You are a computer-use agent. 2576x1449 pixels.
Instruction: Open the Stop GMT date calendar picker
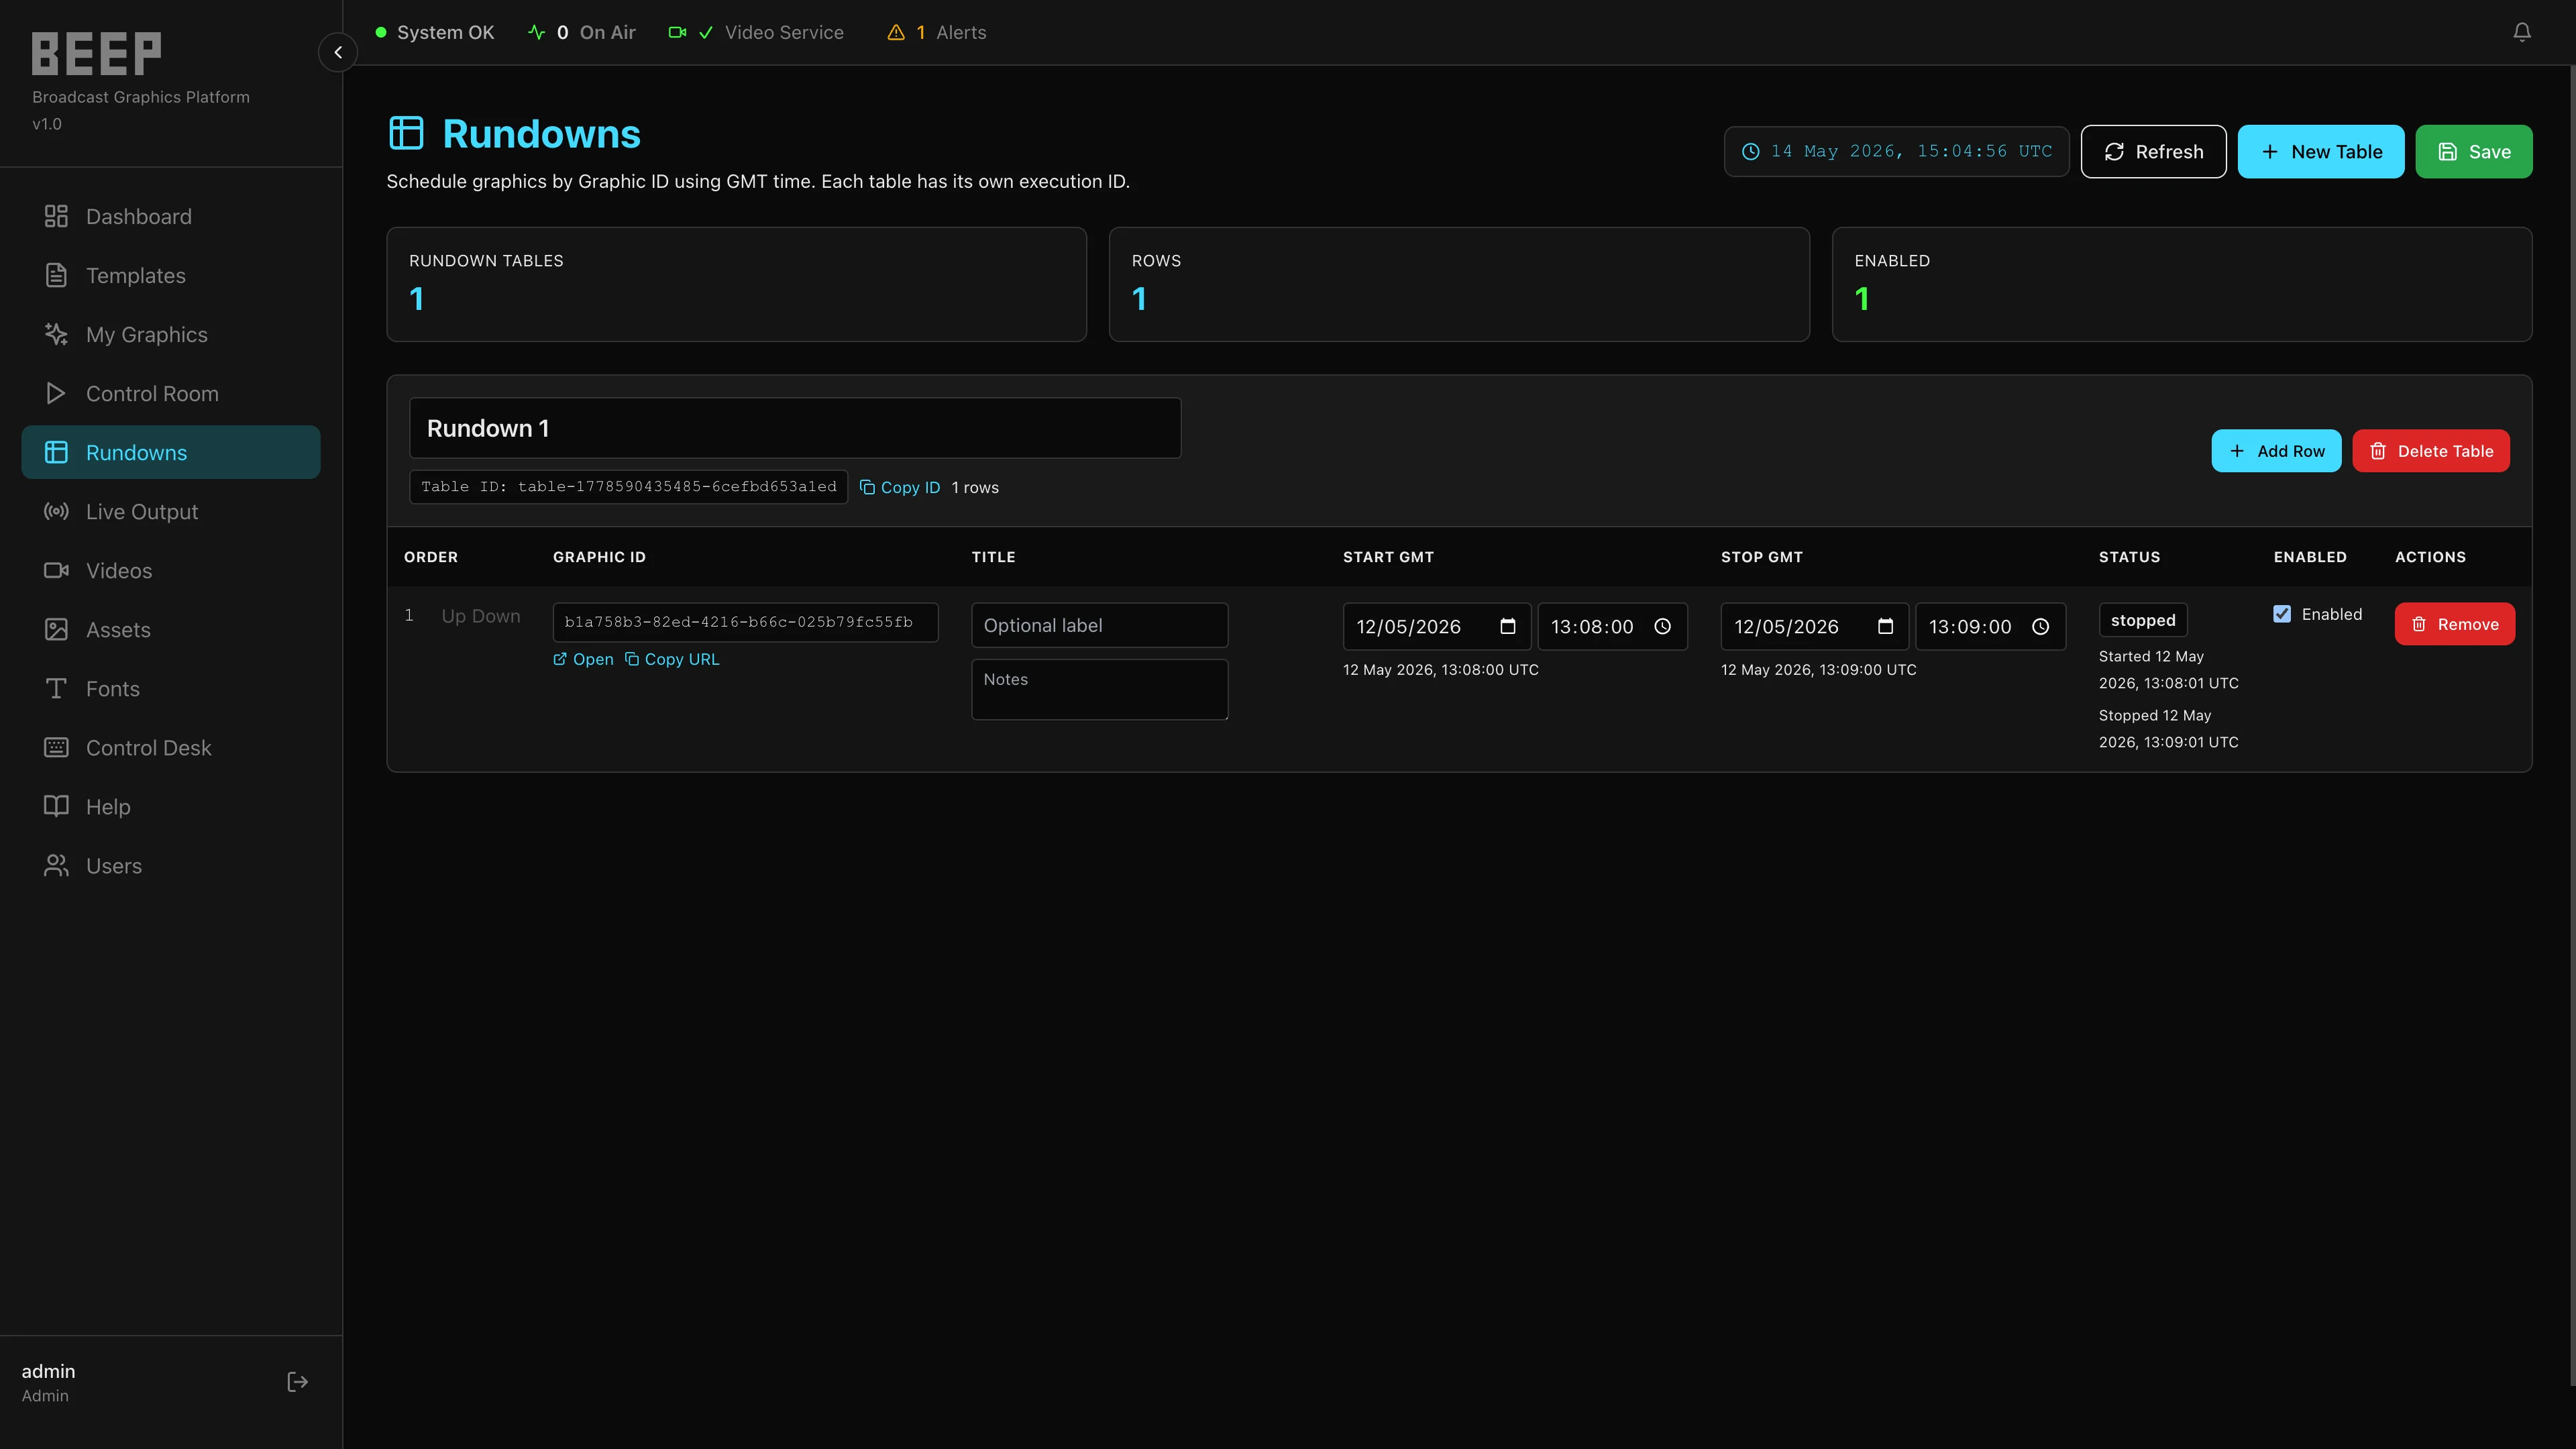coord(1886,626)
